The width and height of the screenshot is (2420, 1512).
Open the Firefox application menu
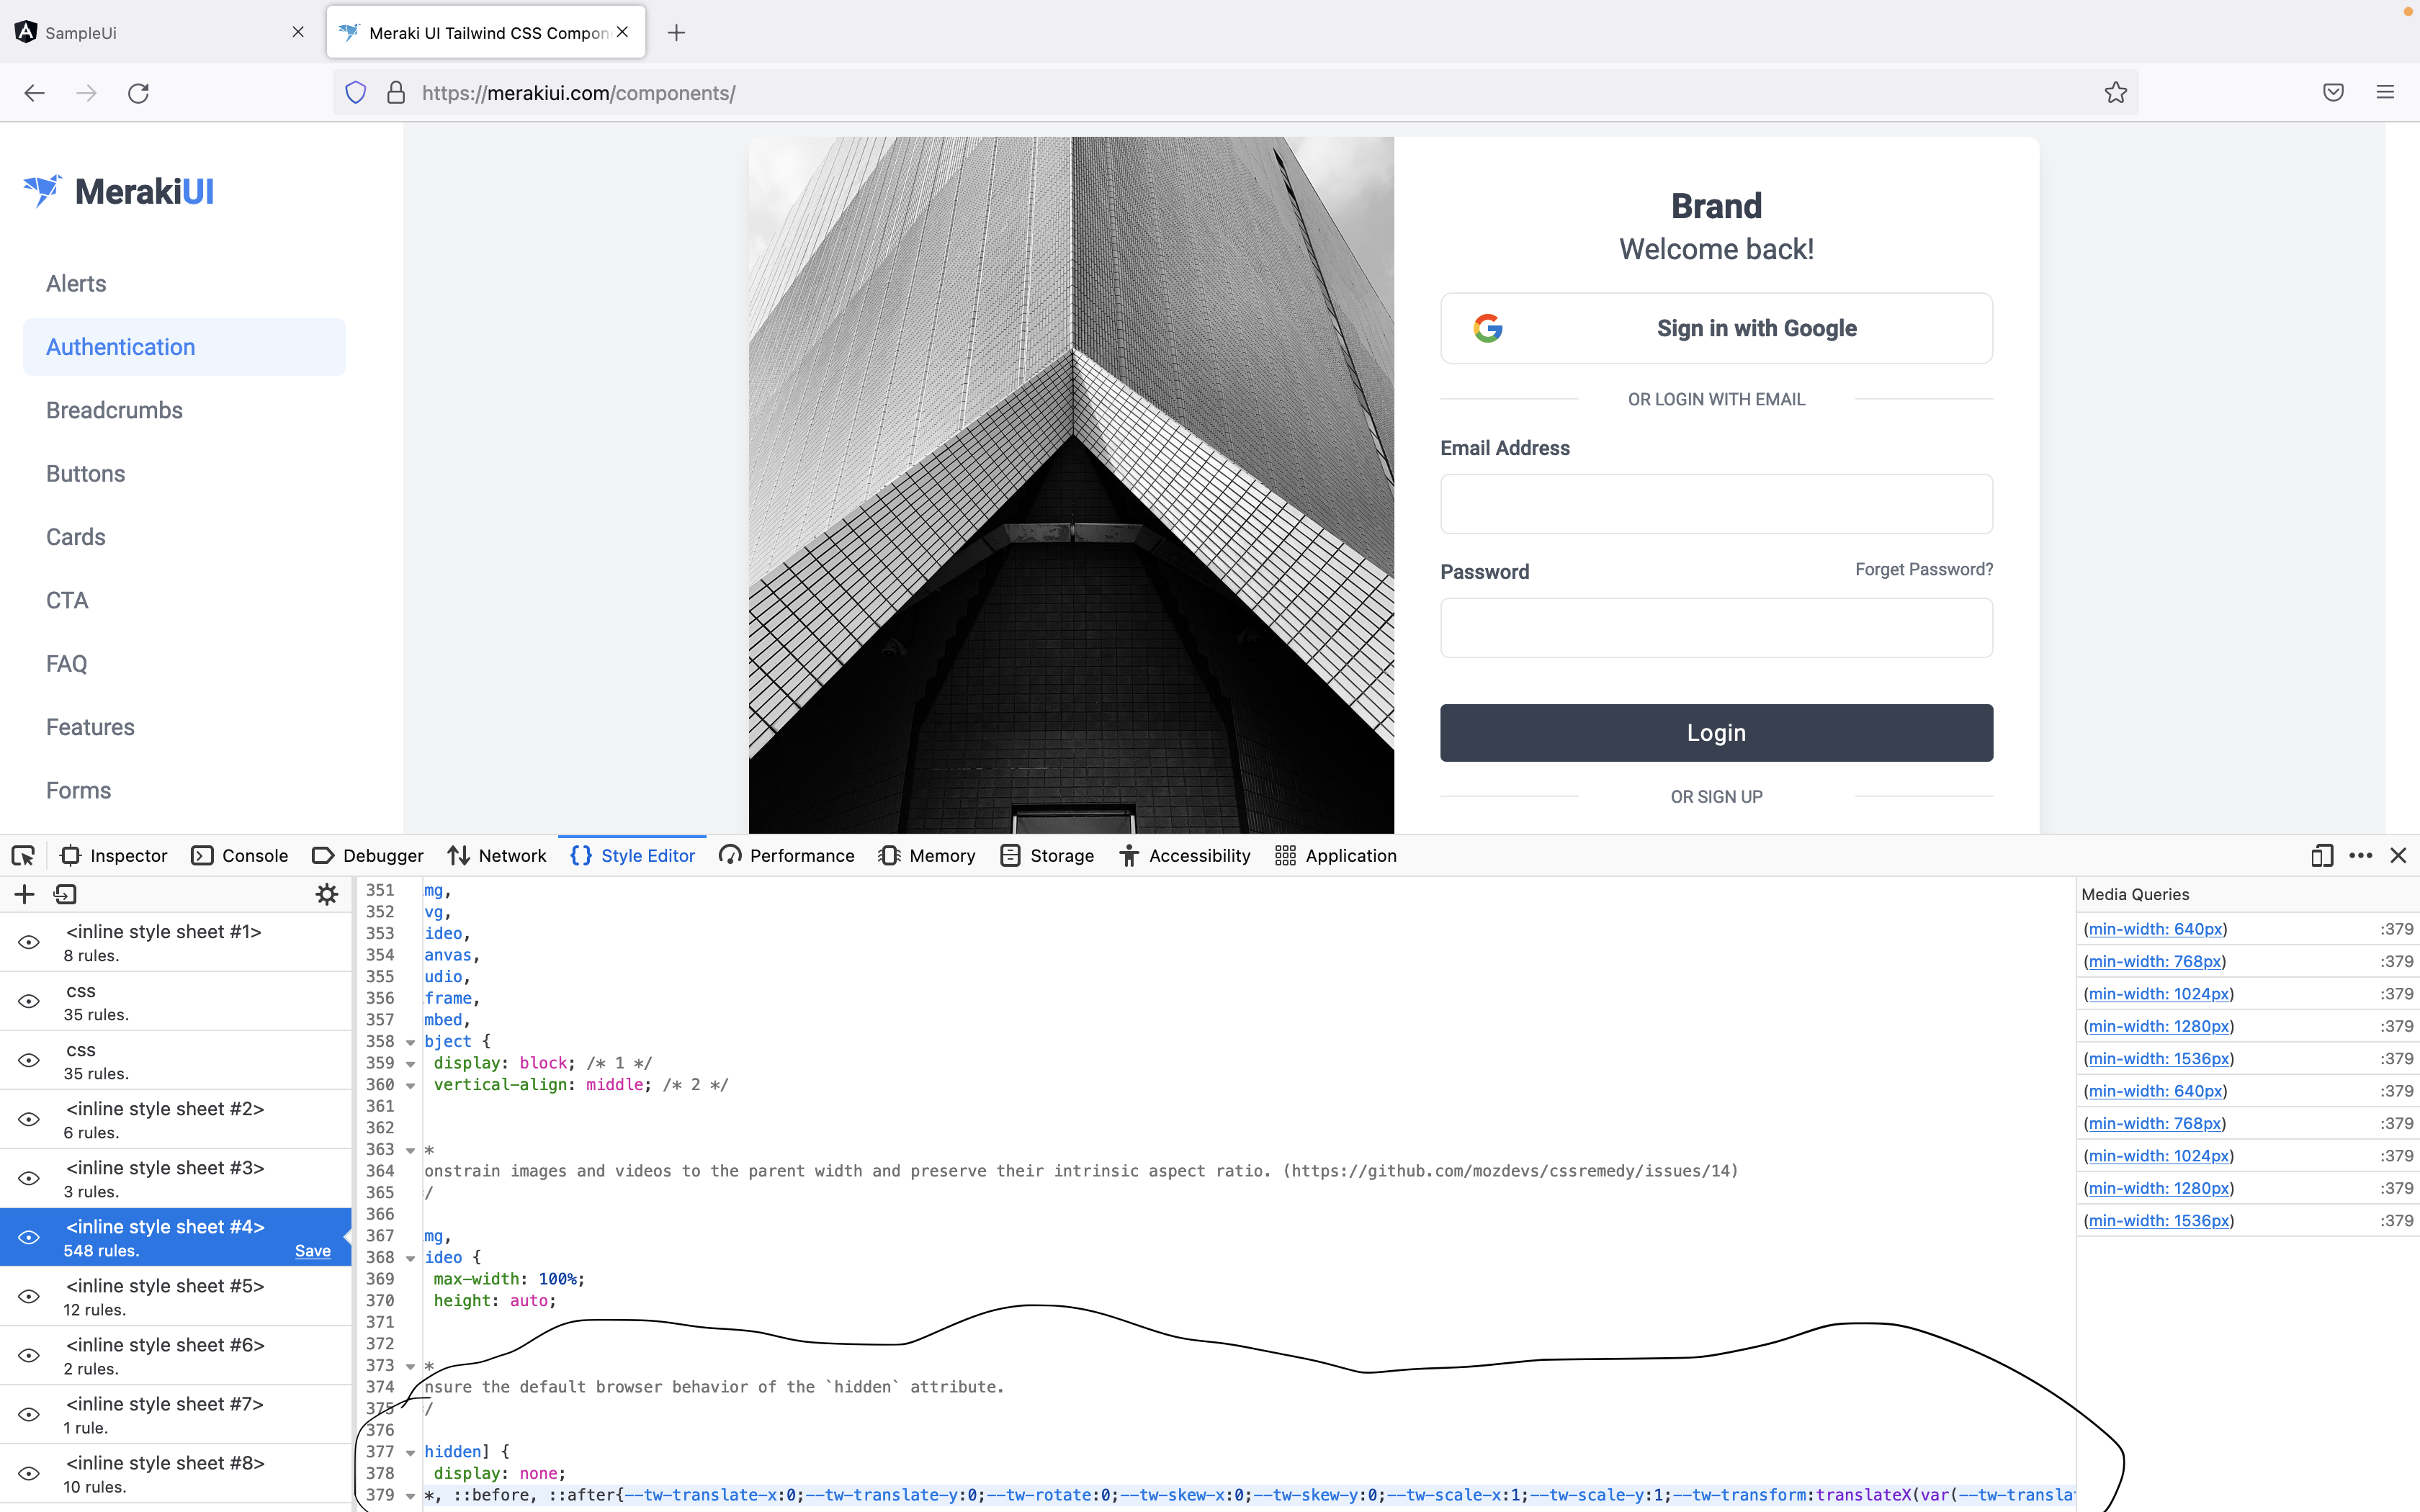click(x=2386, y=92)
